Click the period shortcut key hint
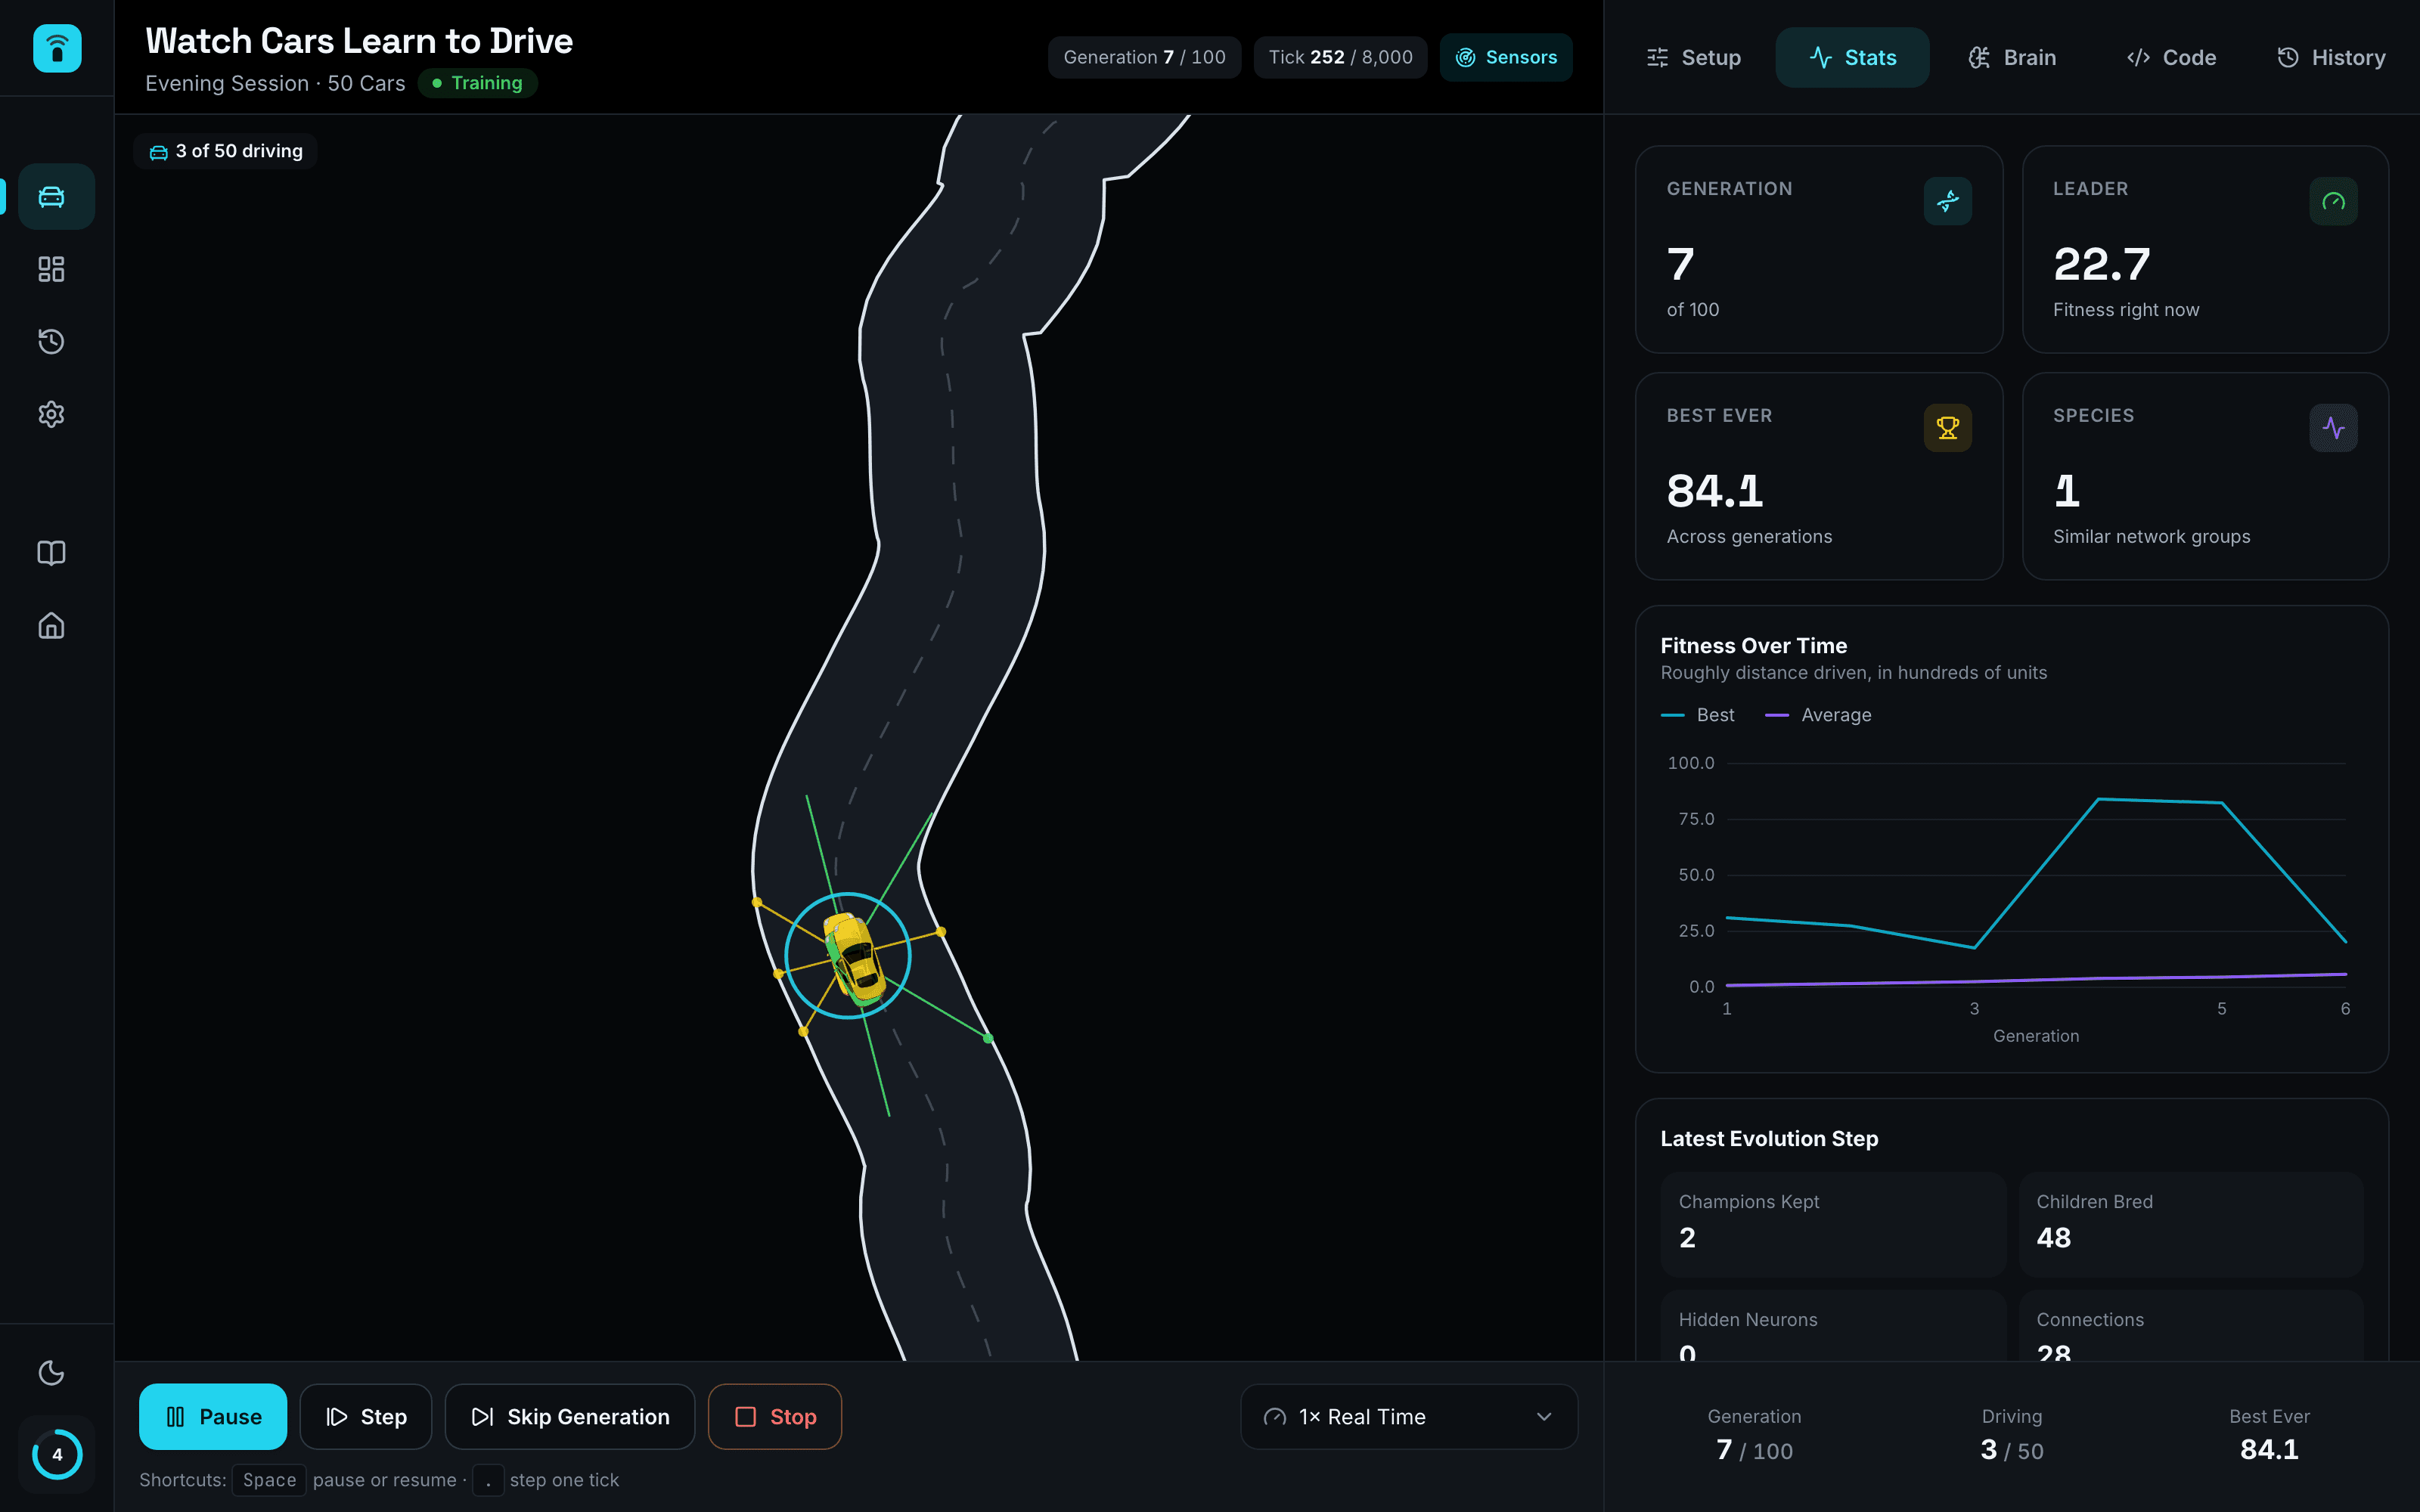The height and width of the screenshot is (1512, 2420). (x=488, y=1480)
